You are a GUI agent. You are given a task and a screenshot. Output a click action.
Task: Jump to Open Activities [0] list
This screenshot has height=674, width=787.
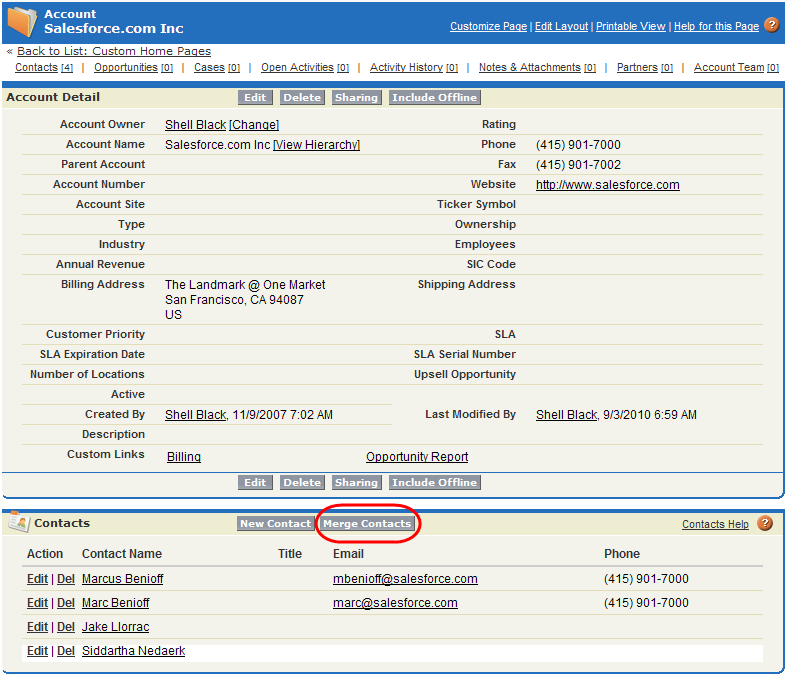point(305,67)
